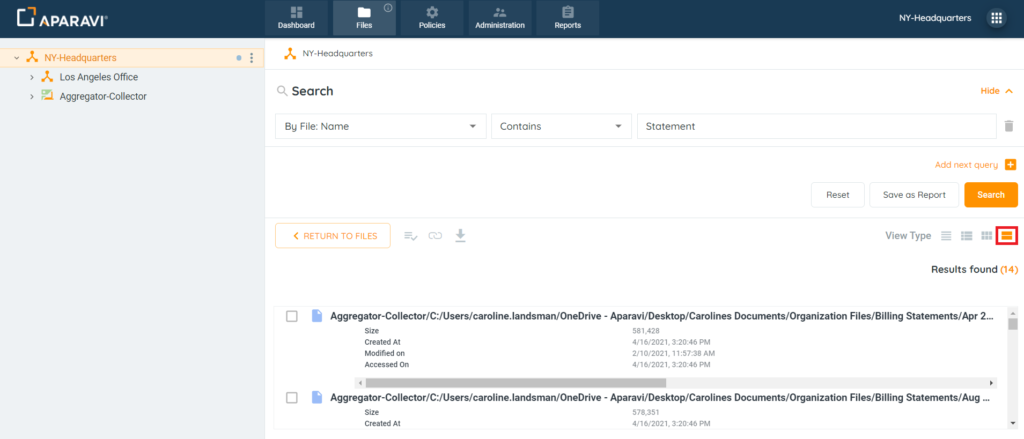Check the Aug billing statement checkbox
The height and width of the screenshot is (439, 1024).
click(x=292, y=397)
